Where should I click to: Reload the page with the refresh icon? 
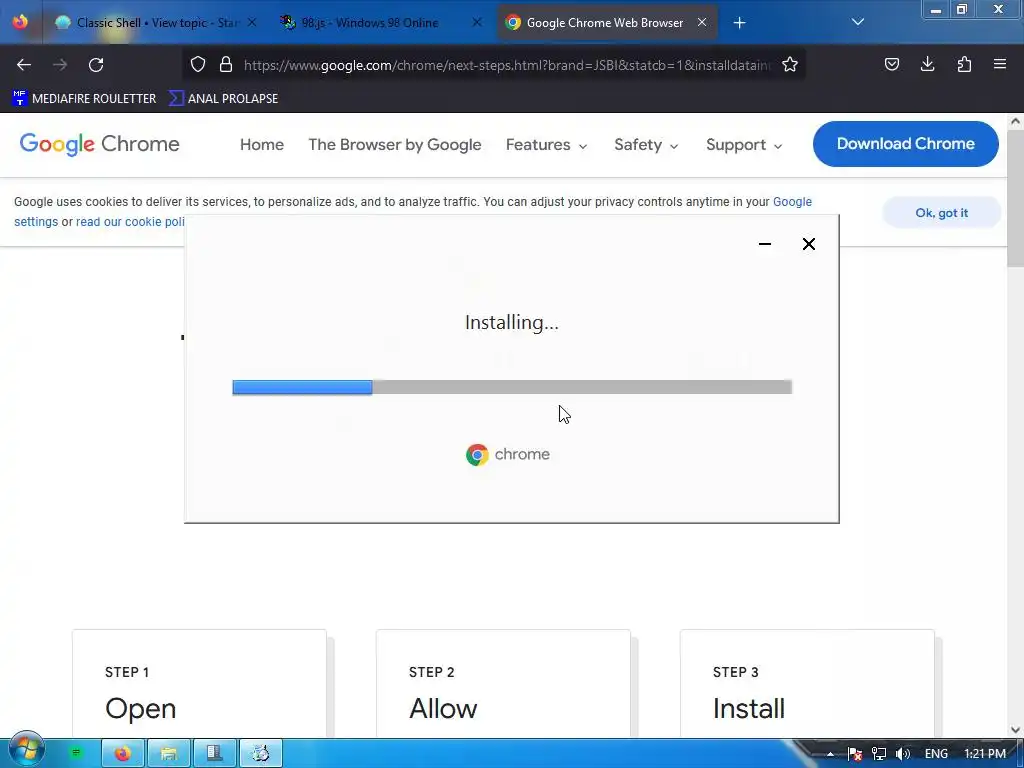[96, 64]
